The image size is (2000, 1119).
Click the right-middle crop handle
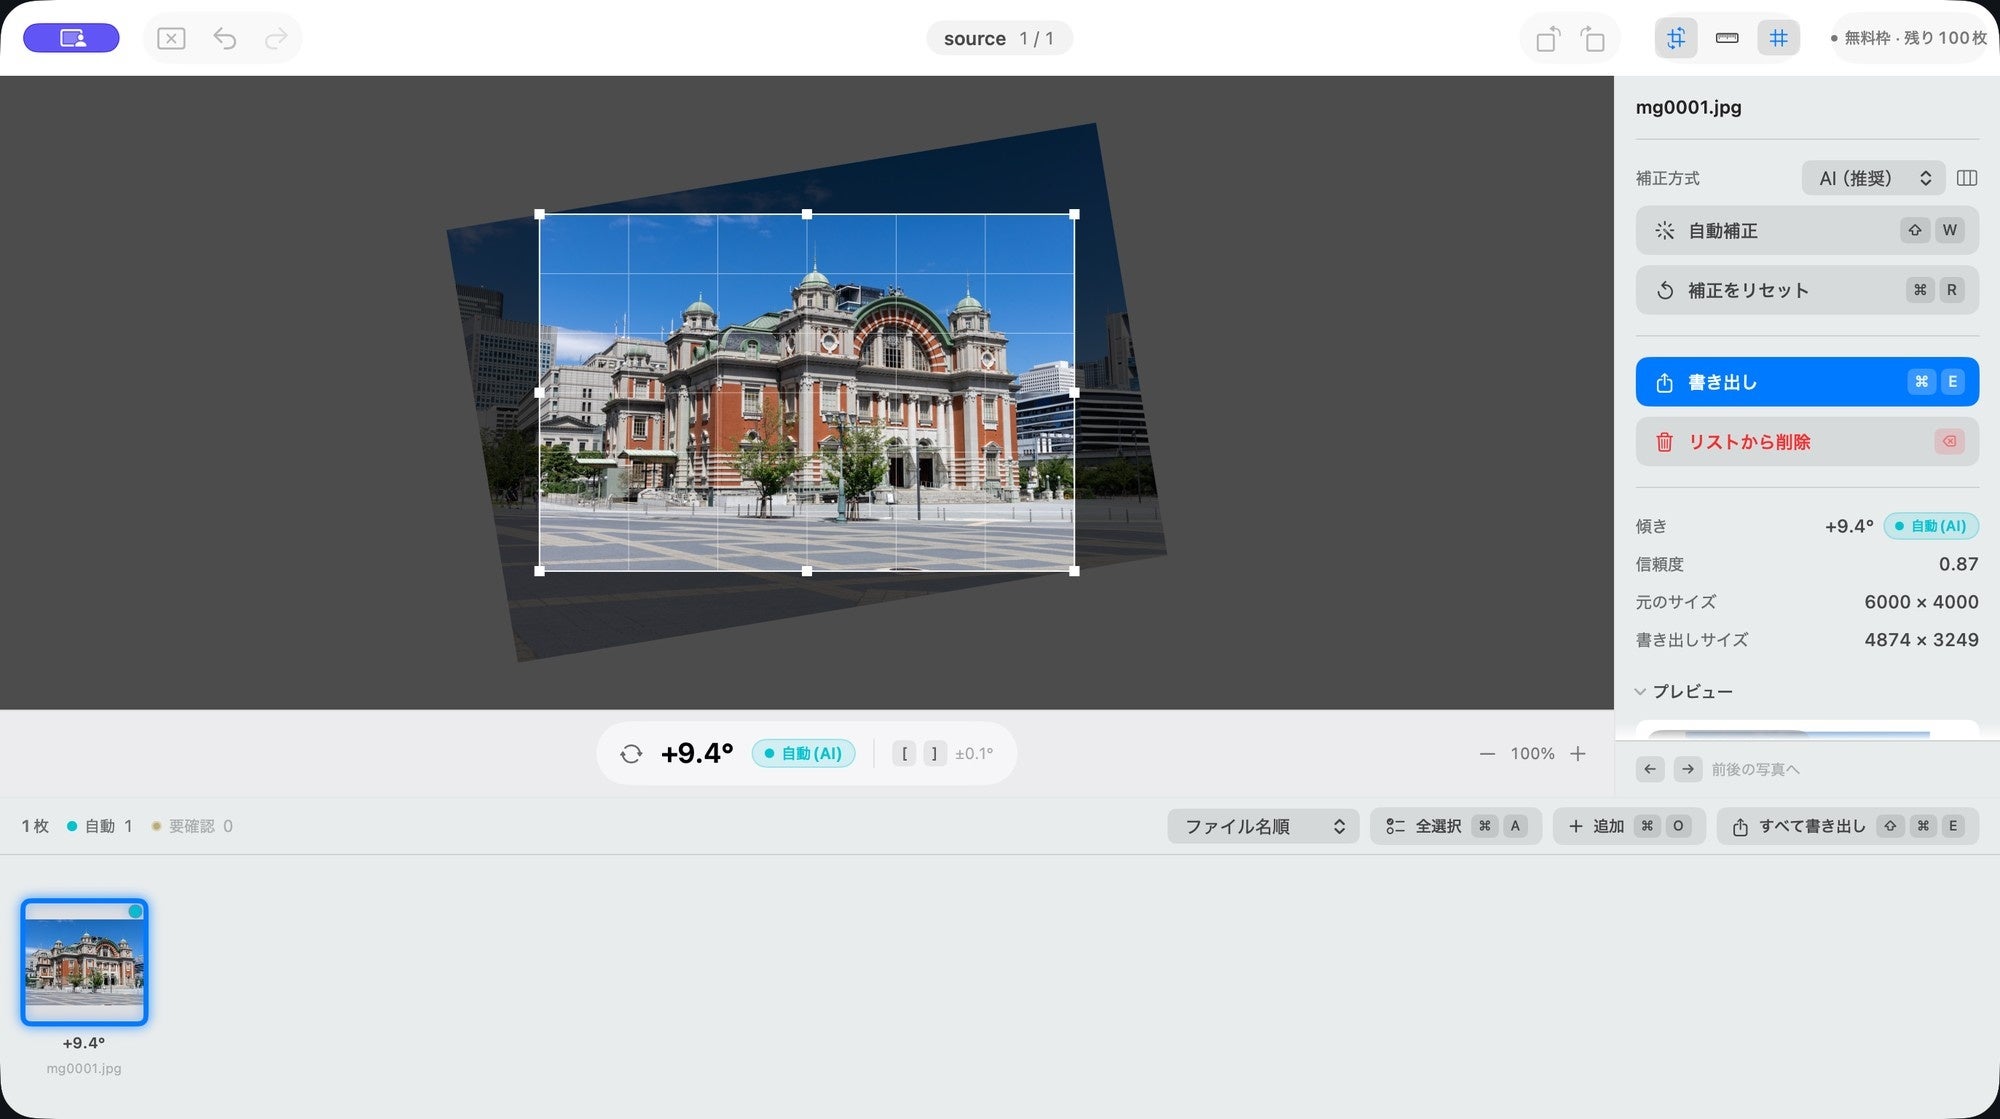coord(1075,393)
